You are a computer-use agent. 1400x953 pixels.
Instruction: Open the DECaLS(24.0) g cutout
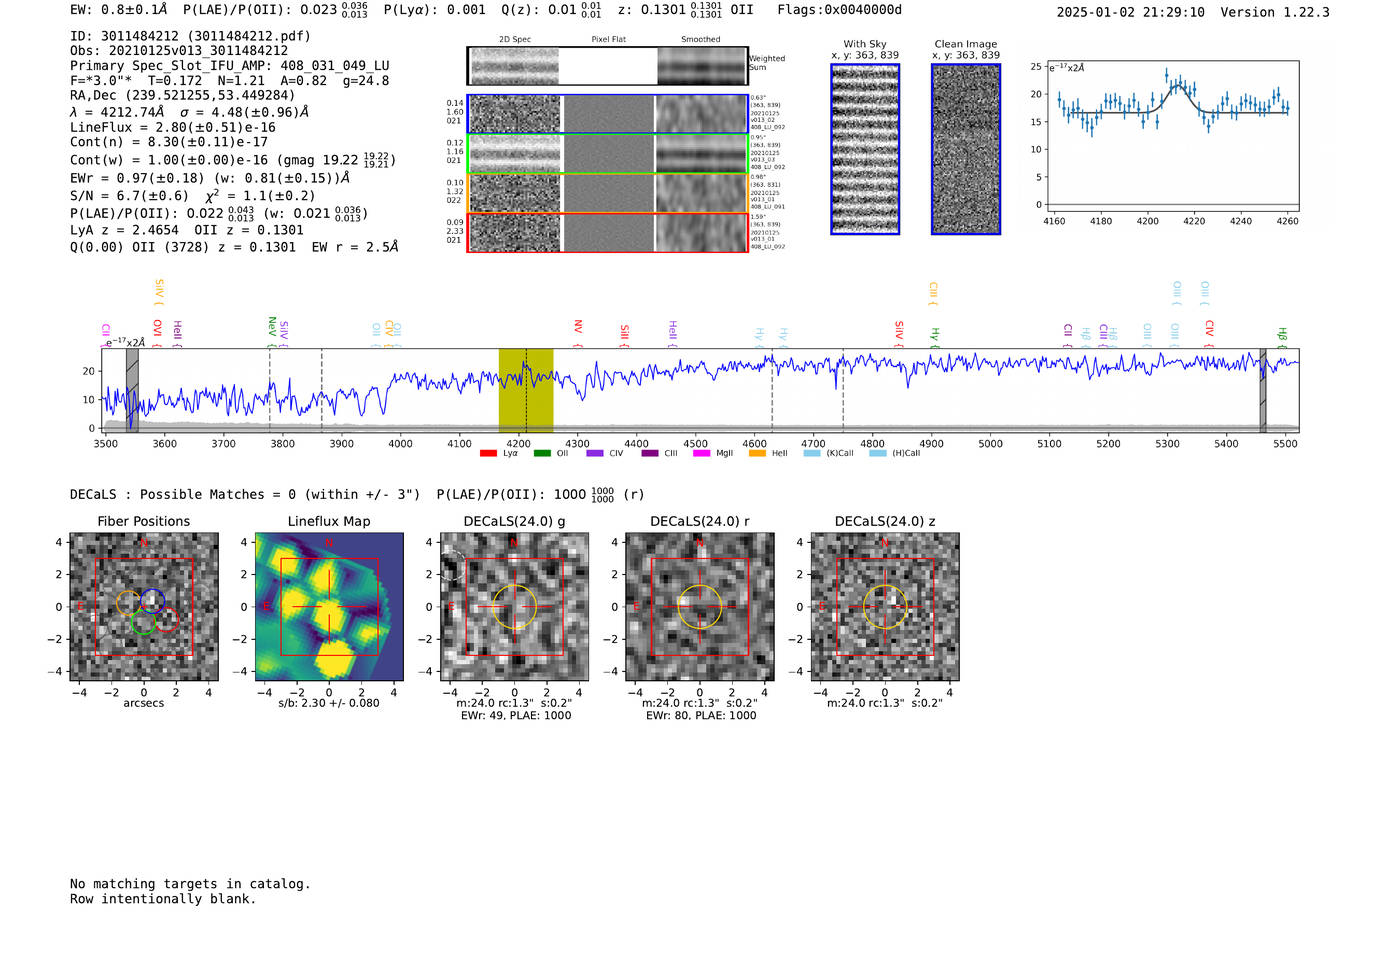[x=515, y=606]
